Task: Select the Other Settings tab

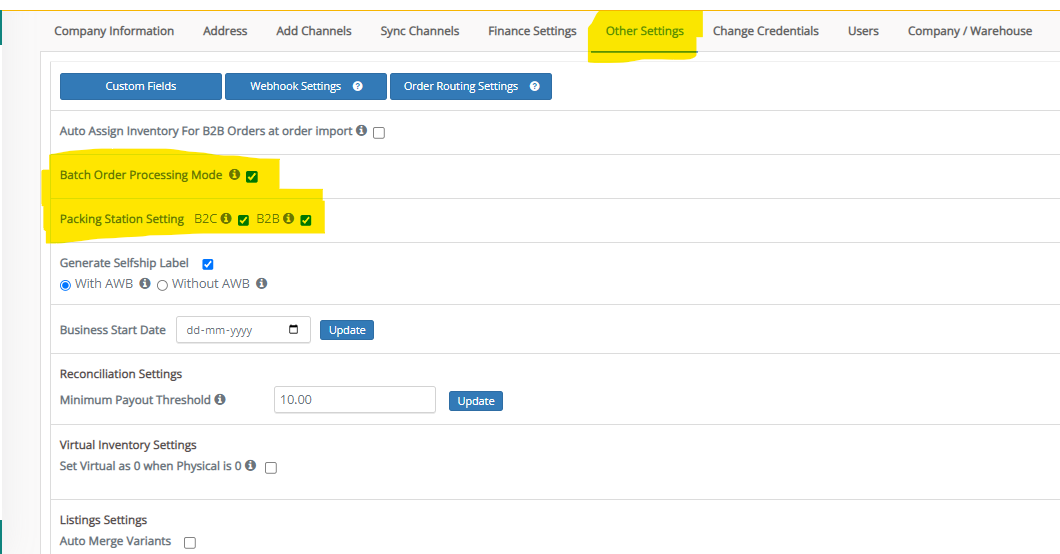Action: tap(644, 31)
